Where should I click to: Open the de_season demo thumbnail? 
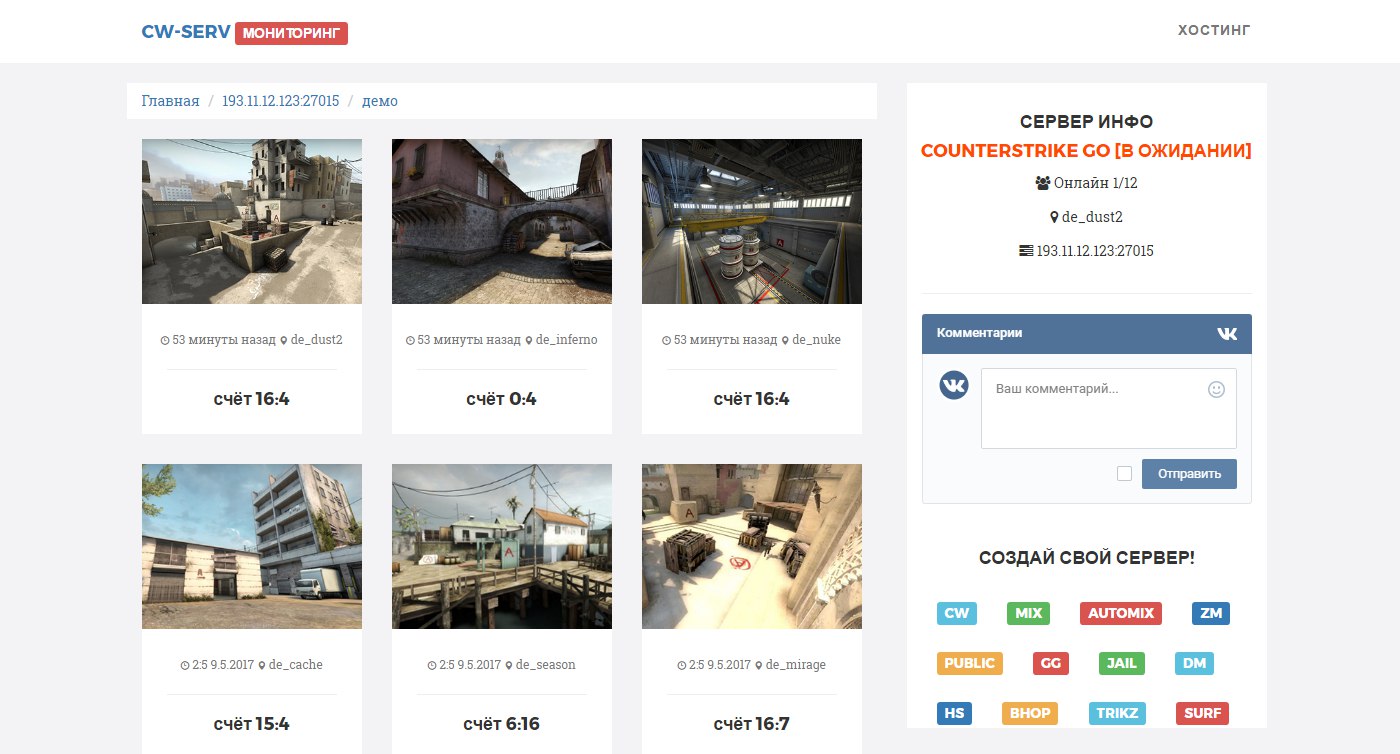pyautogui.click(x=502, y=546)
